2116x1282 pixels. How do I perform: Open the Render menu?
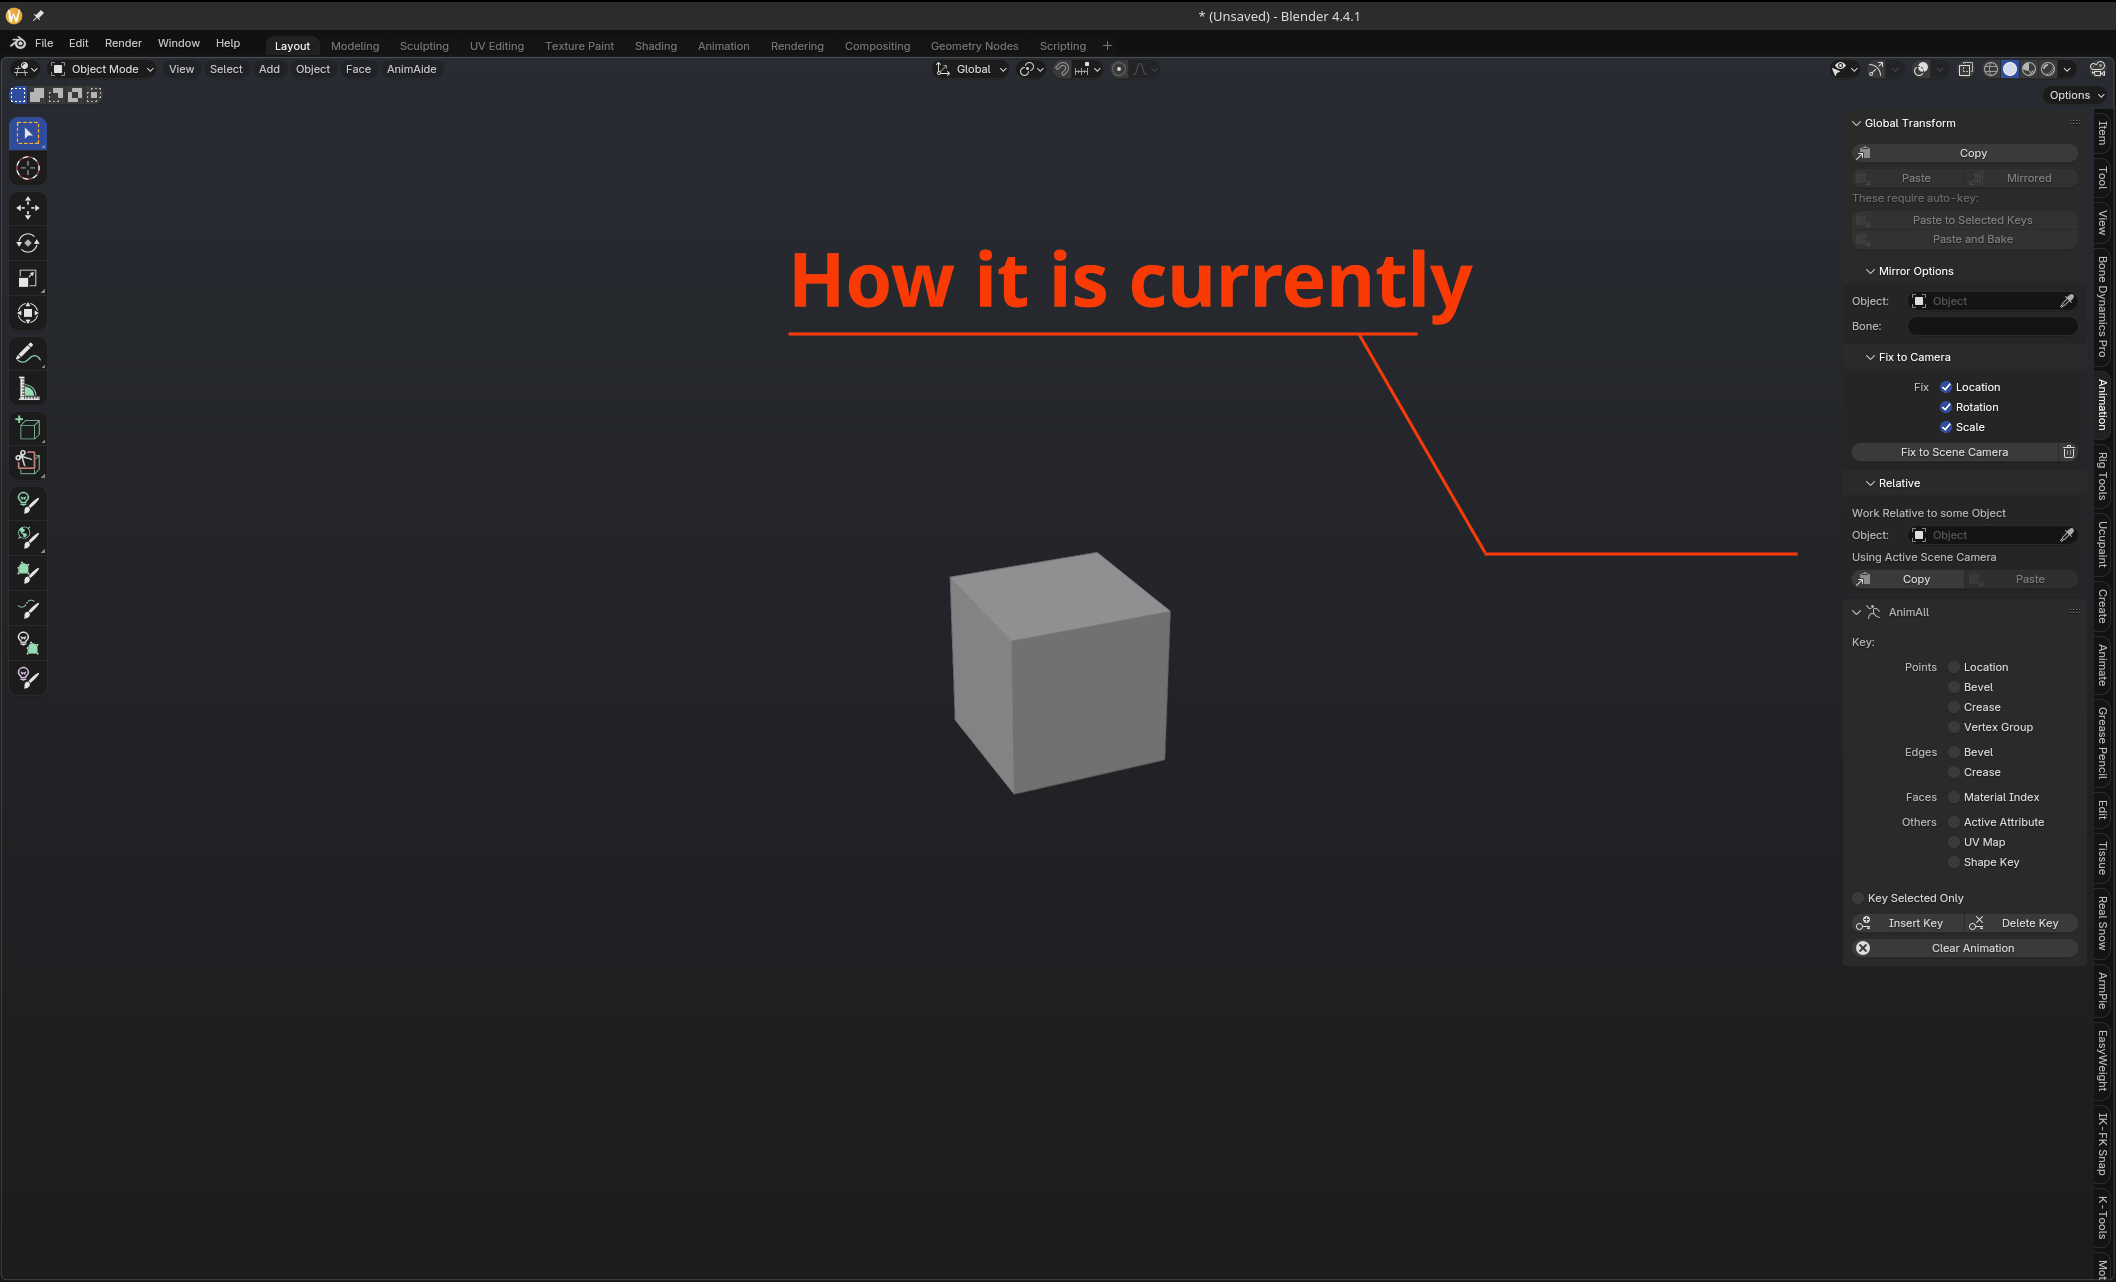(123, 43)
